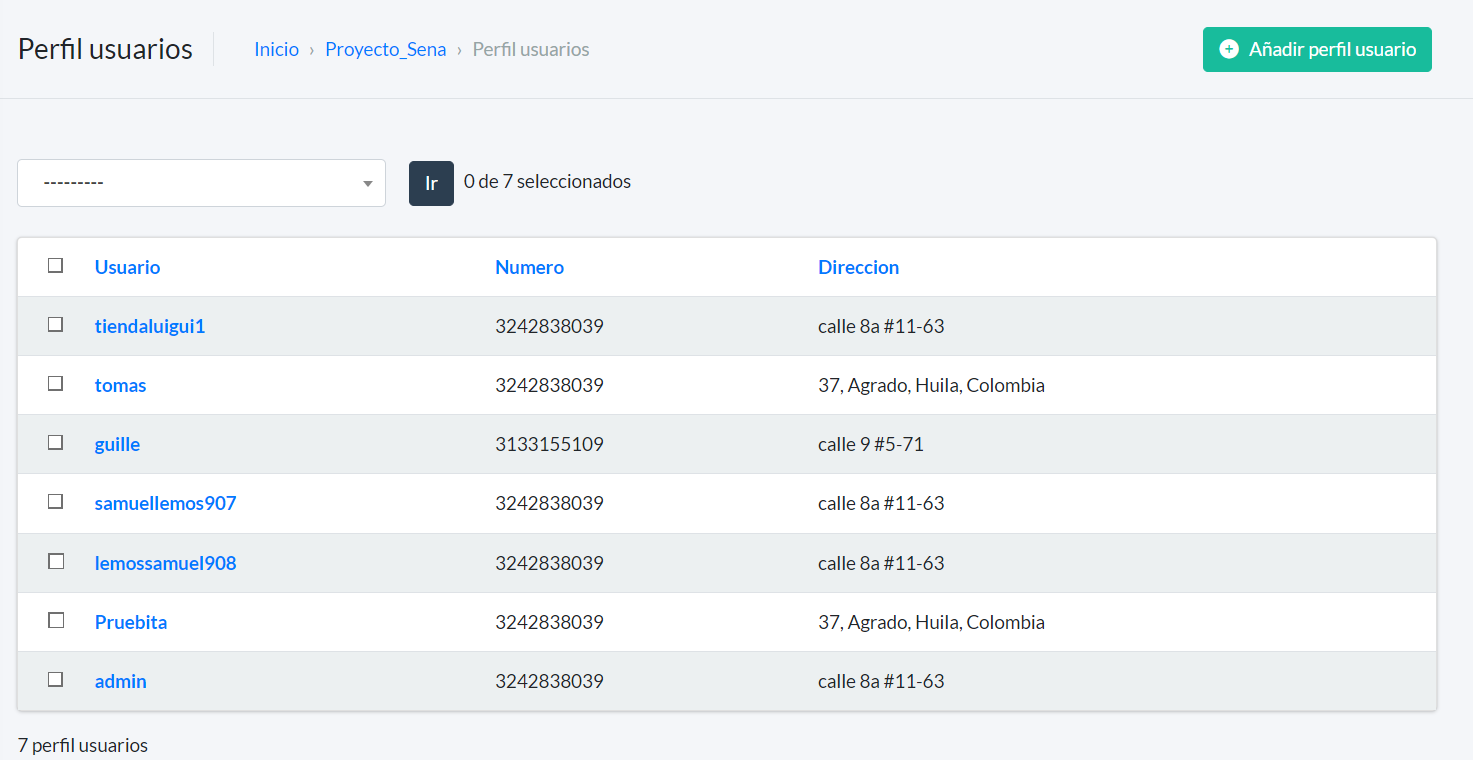This screenshot has height=760, width=1473.
Task: Sort by the Direccion column header
Action: click(858, 267)
